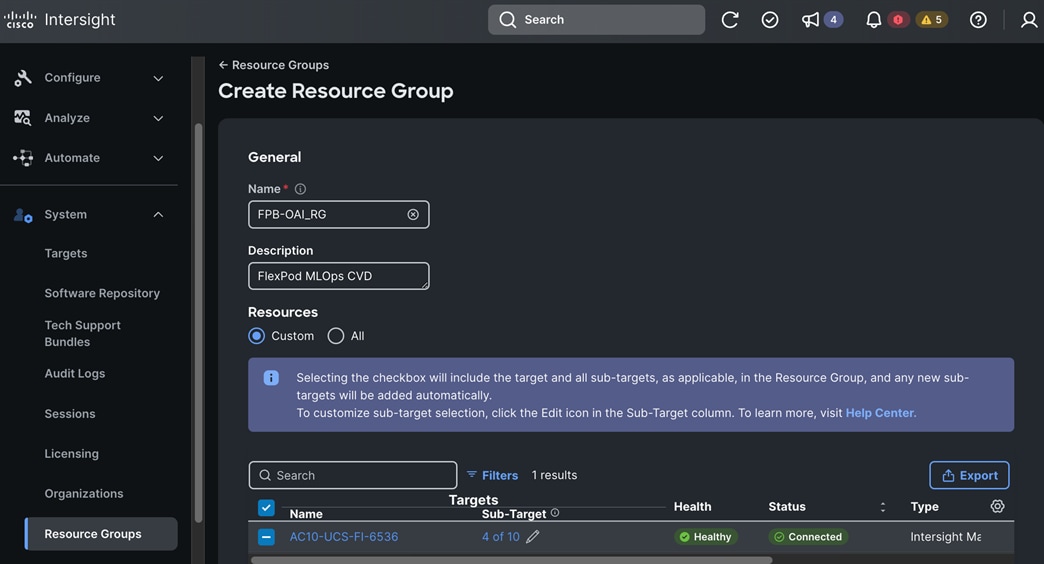Image resolution: width=1044 pixels, height=564 pixels.
Task: Click the '1 results' count text
Action: [x=554, y=475]
